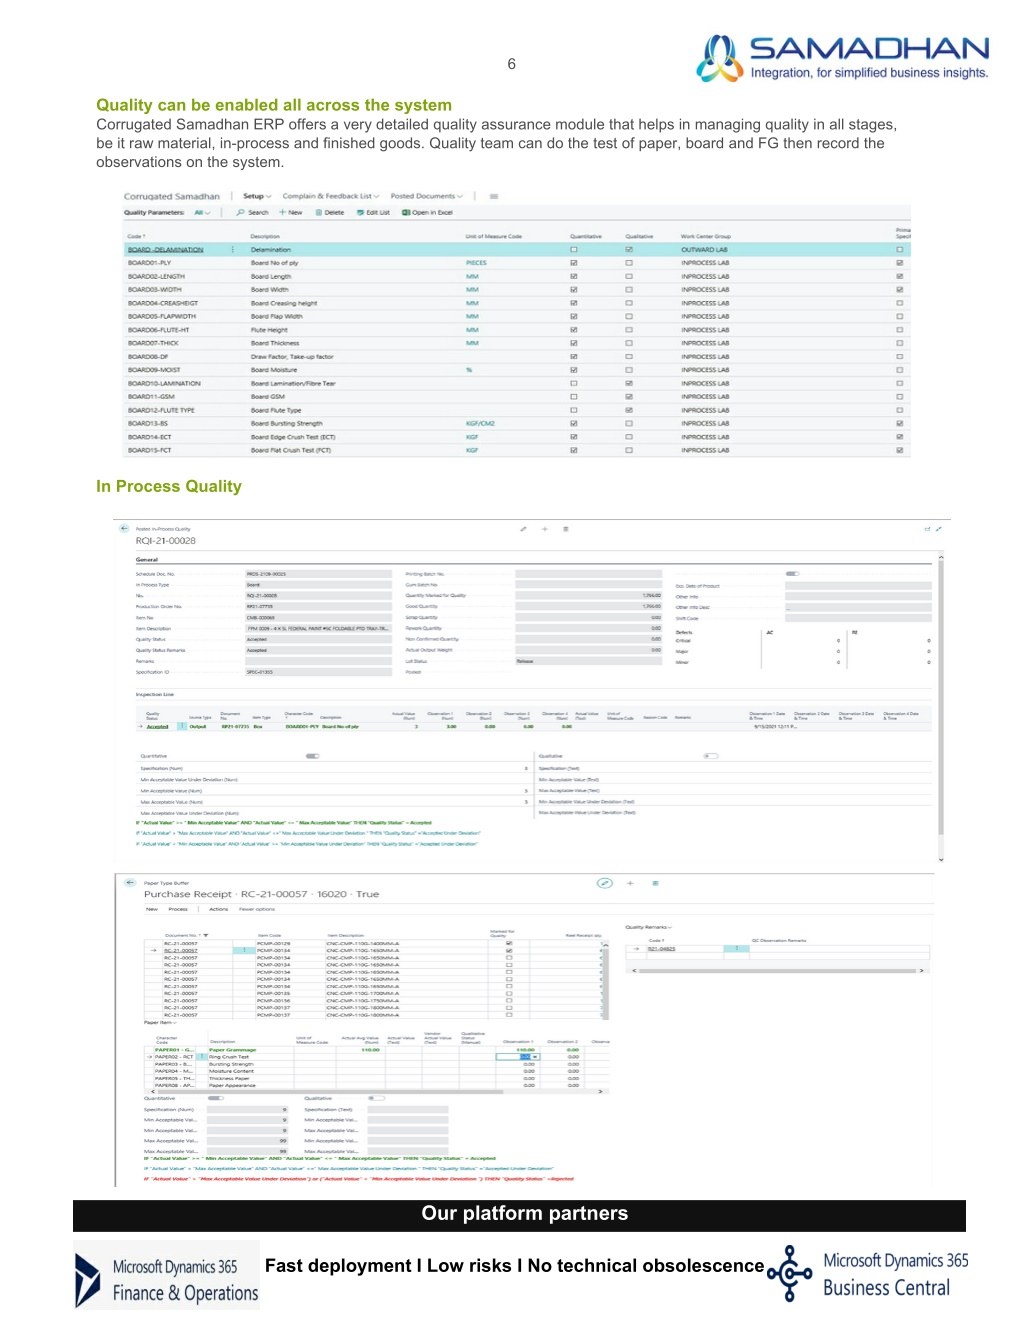Screen dimensions: 1024x1325
Task: Click the right arrow of Quality Remarks scrollbar
Action: [921, 970]
